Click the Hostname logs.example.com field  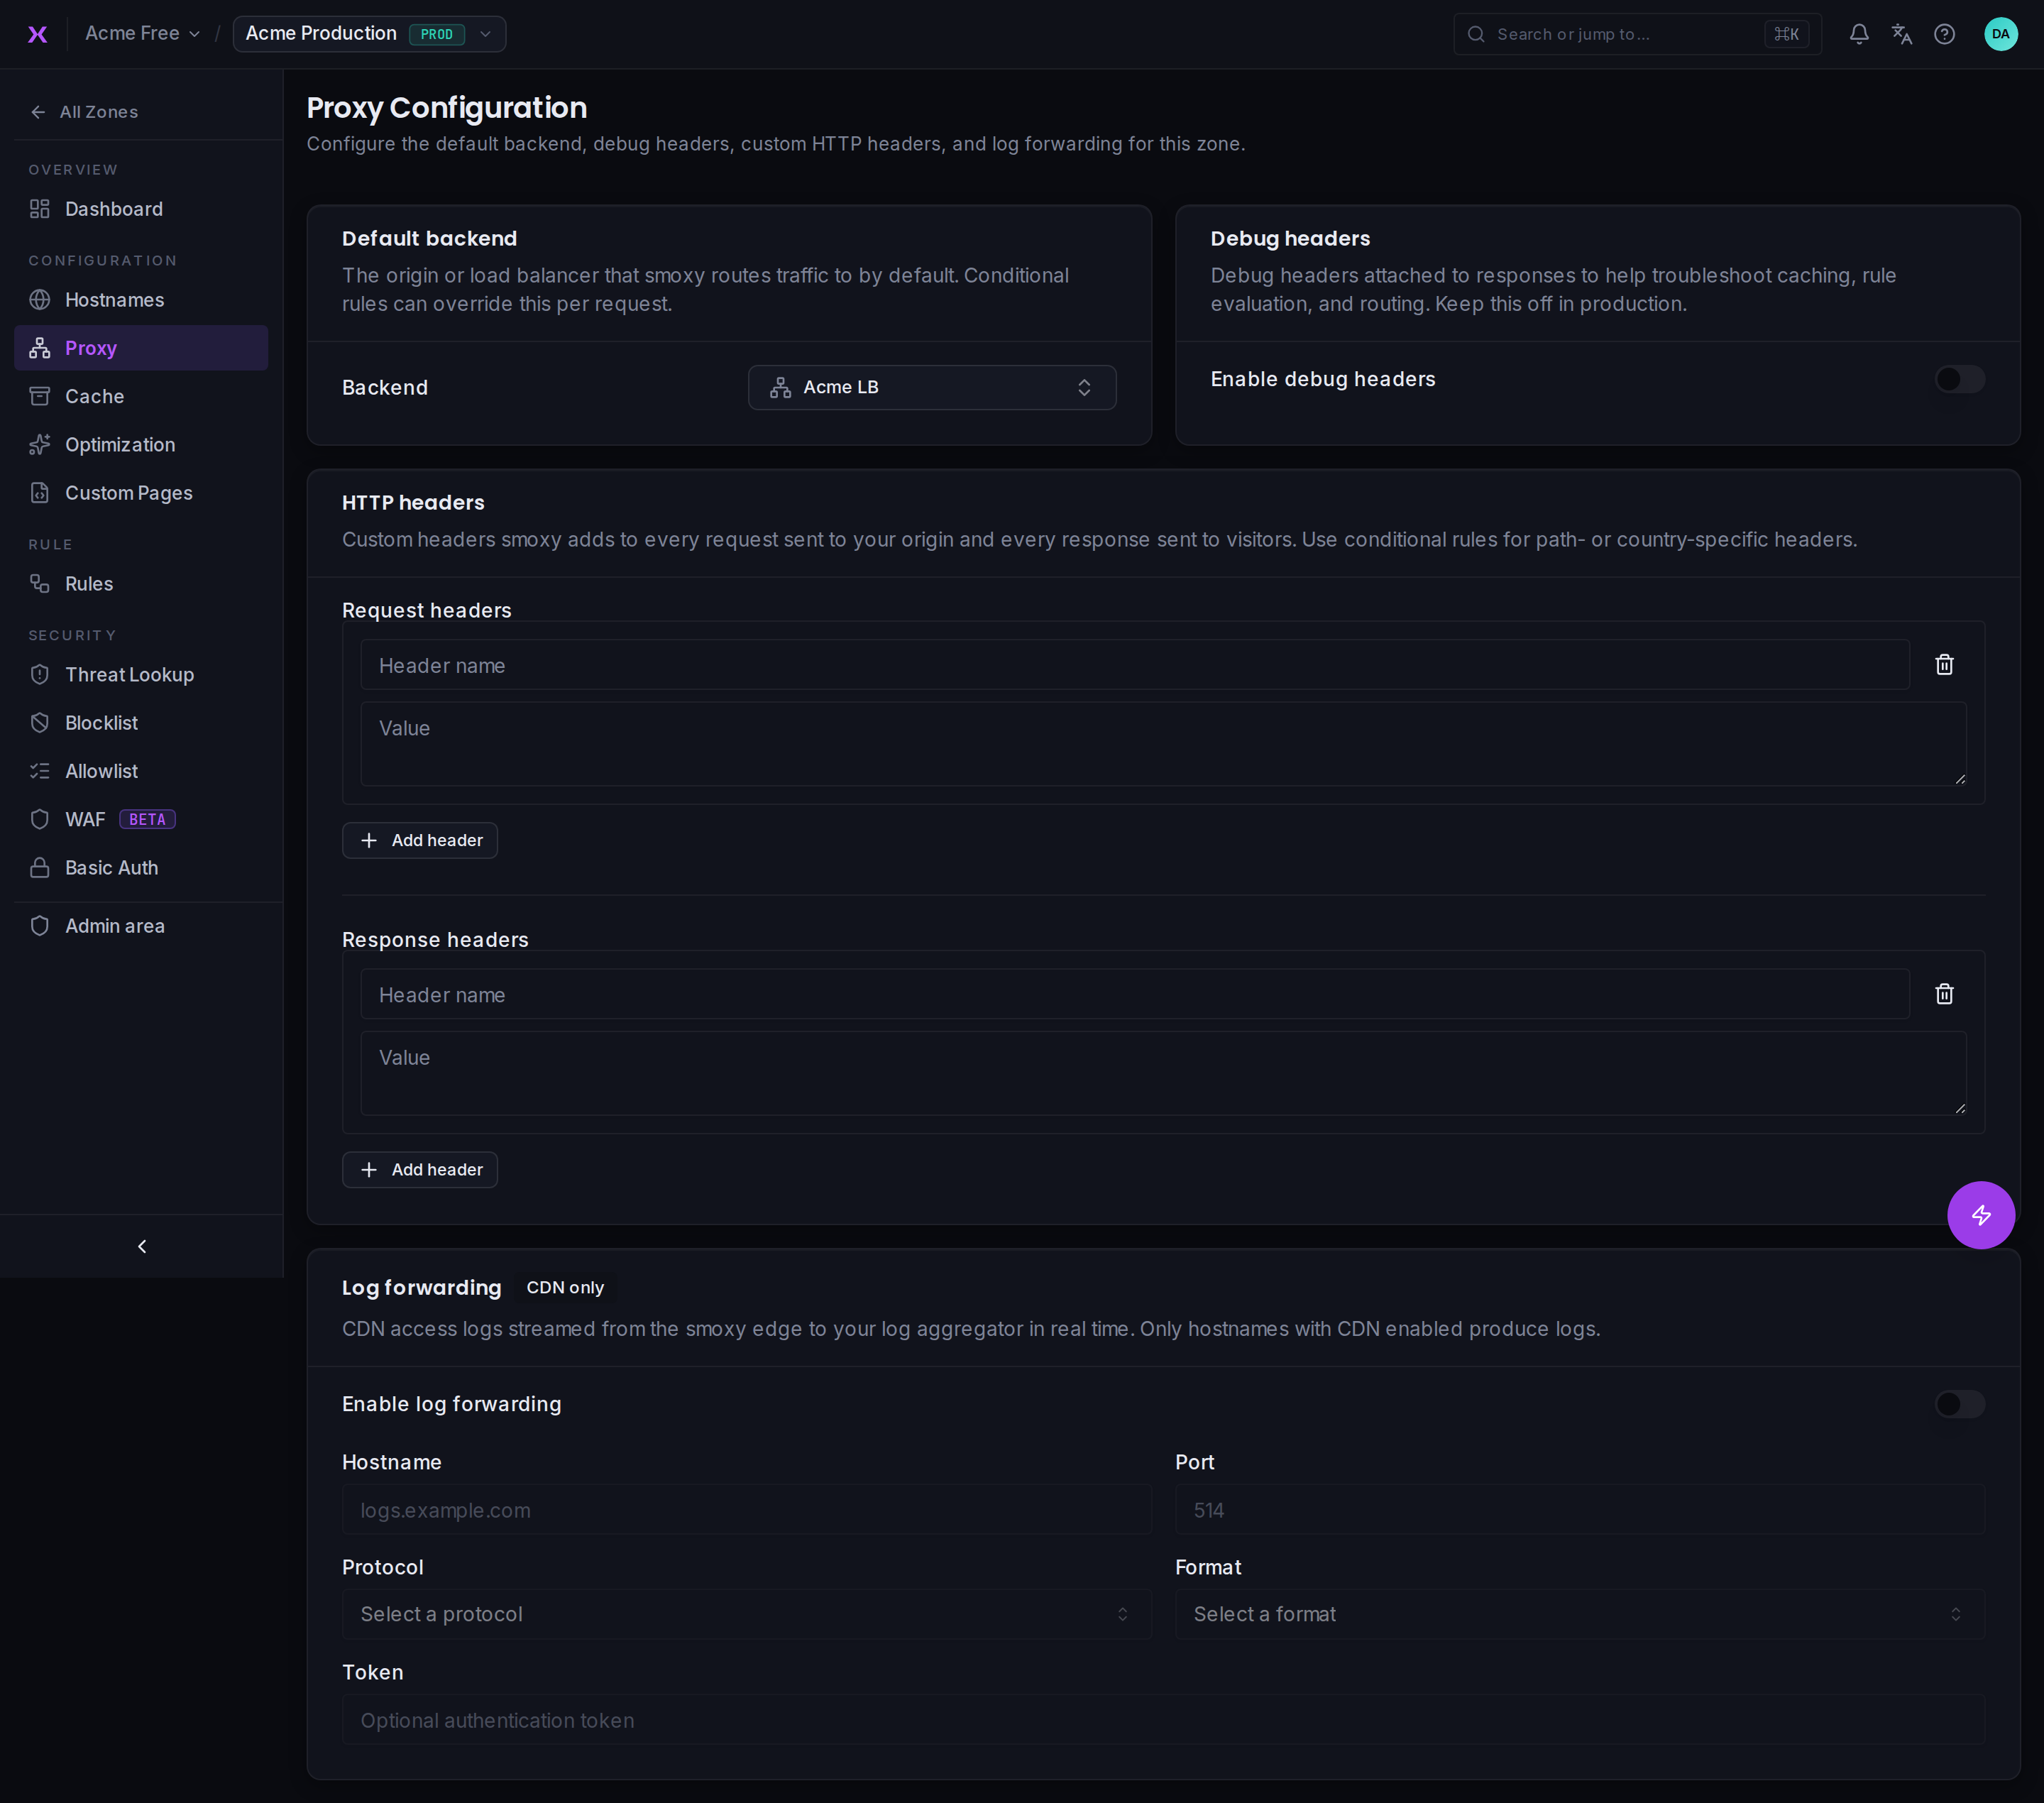click(x=746, y=1510)
